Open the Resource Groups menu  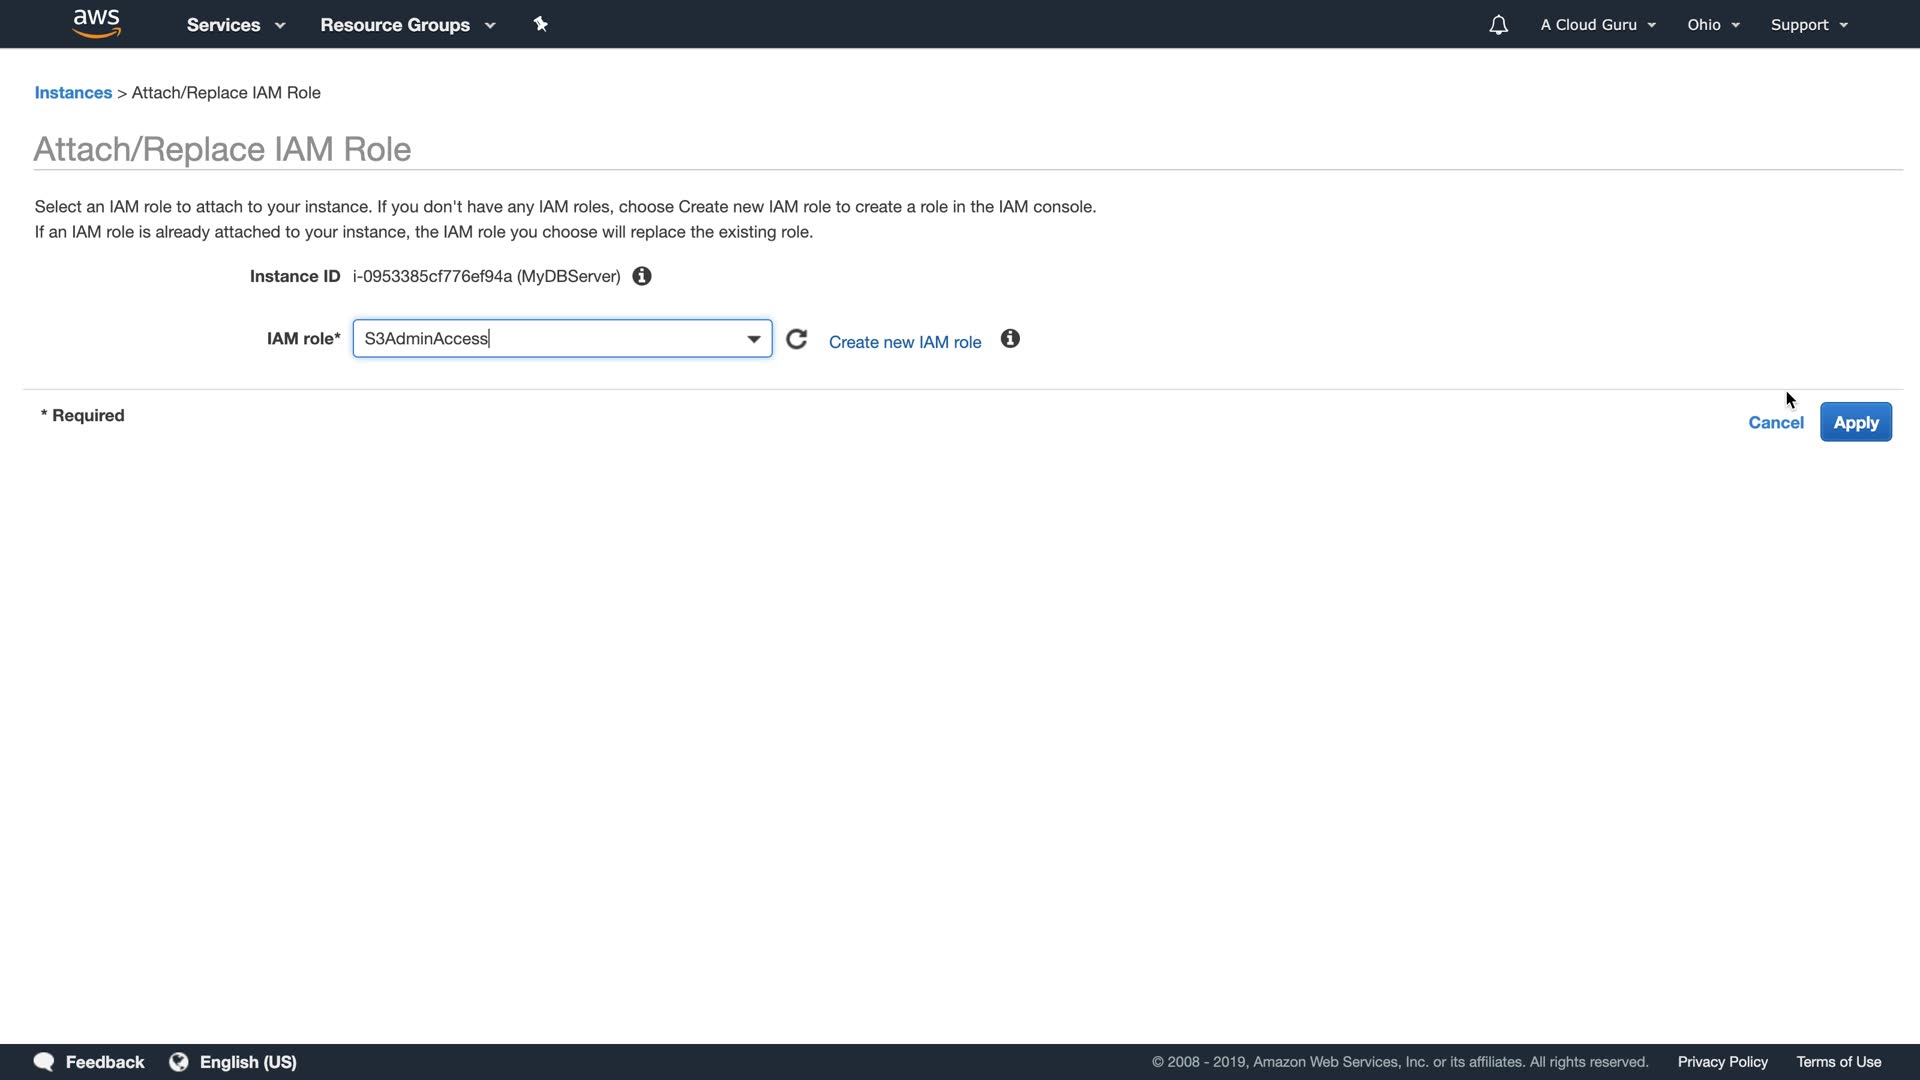[407, 25]
